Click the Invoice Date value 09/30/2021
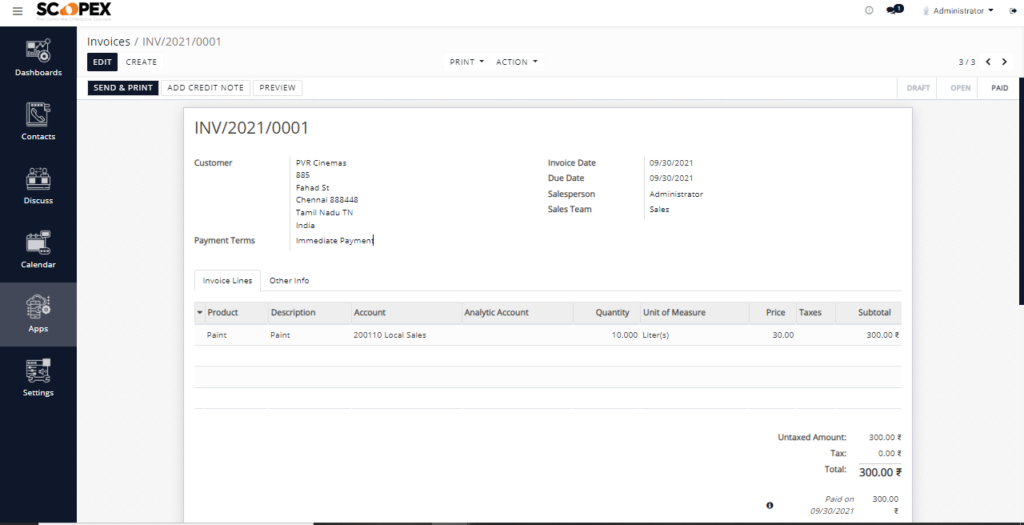 (671, 163)
